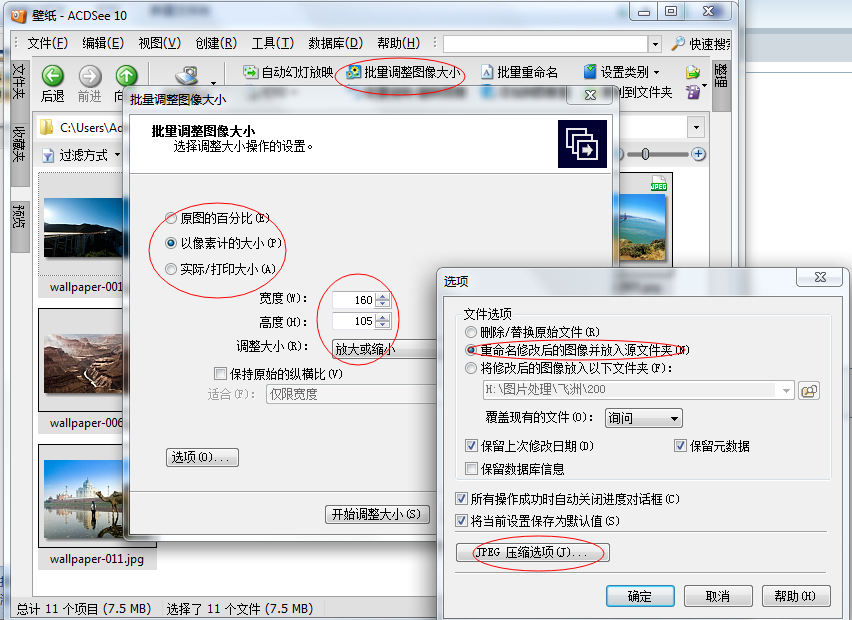Open 批量调整图像大小 toolbar tool

click(403, 72)
